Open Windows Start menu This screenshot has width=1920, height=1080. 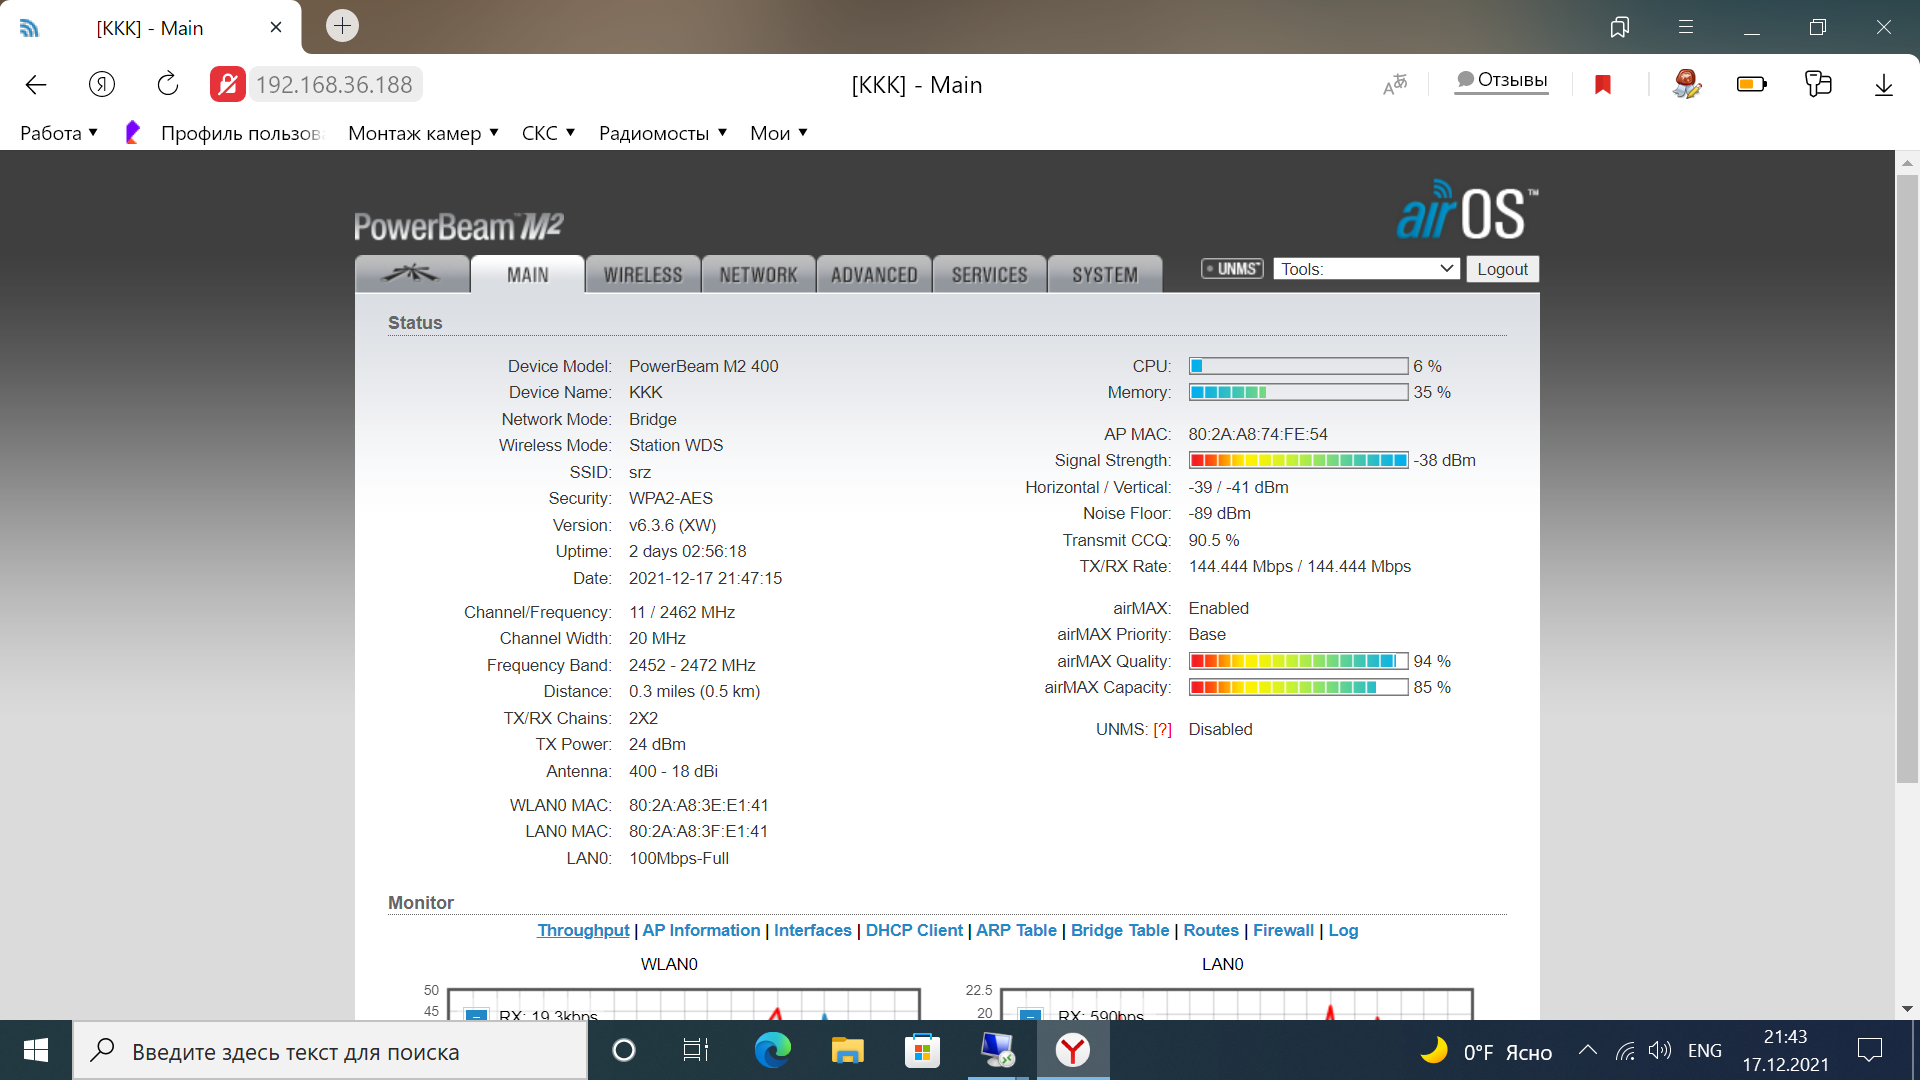(36, 1050)
